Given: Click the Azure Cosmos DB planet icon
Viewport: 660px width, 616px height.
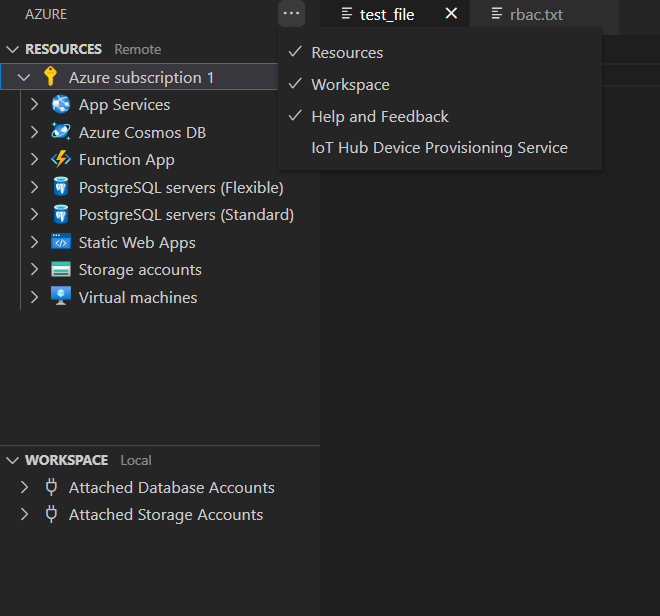Looking at the screenshot, I should (x=61, y=132).
